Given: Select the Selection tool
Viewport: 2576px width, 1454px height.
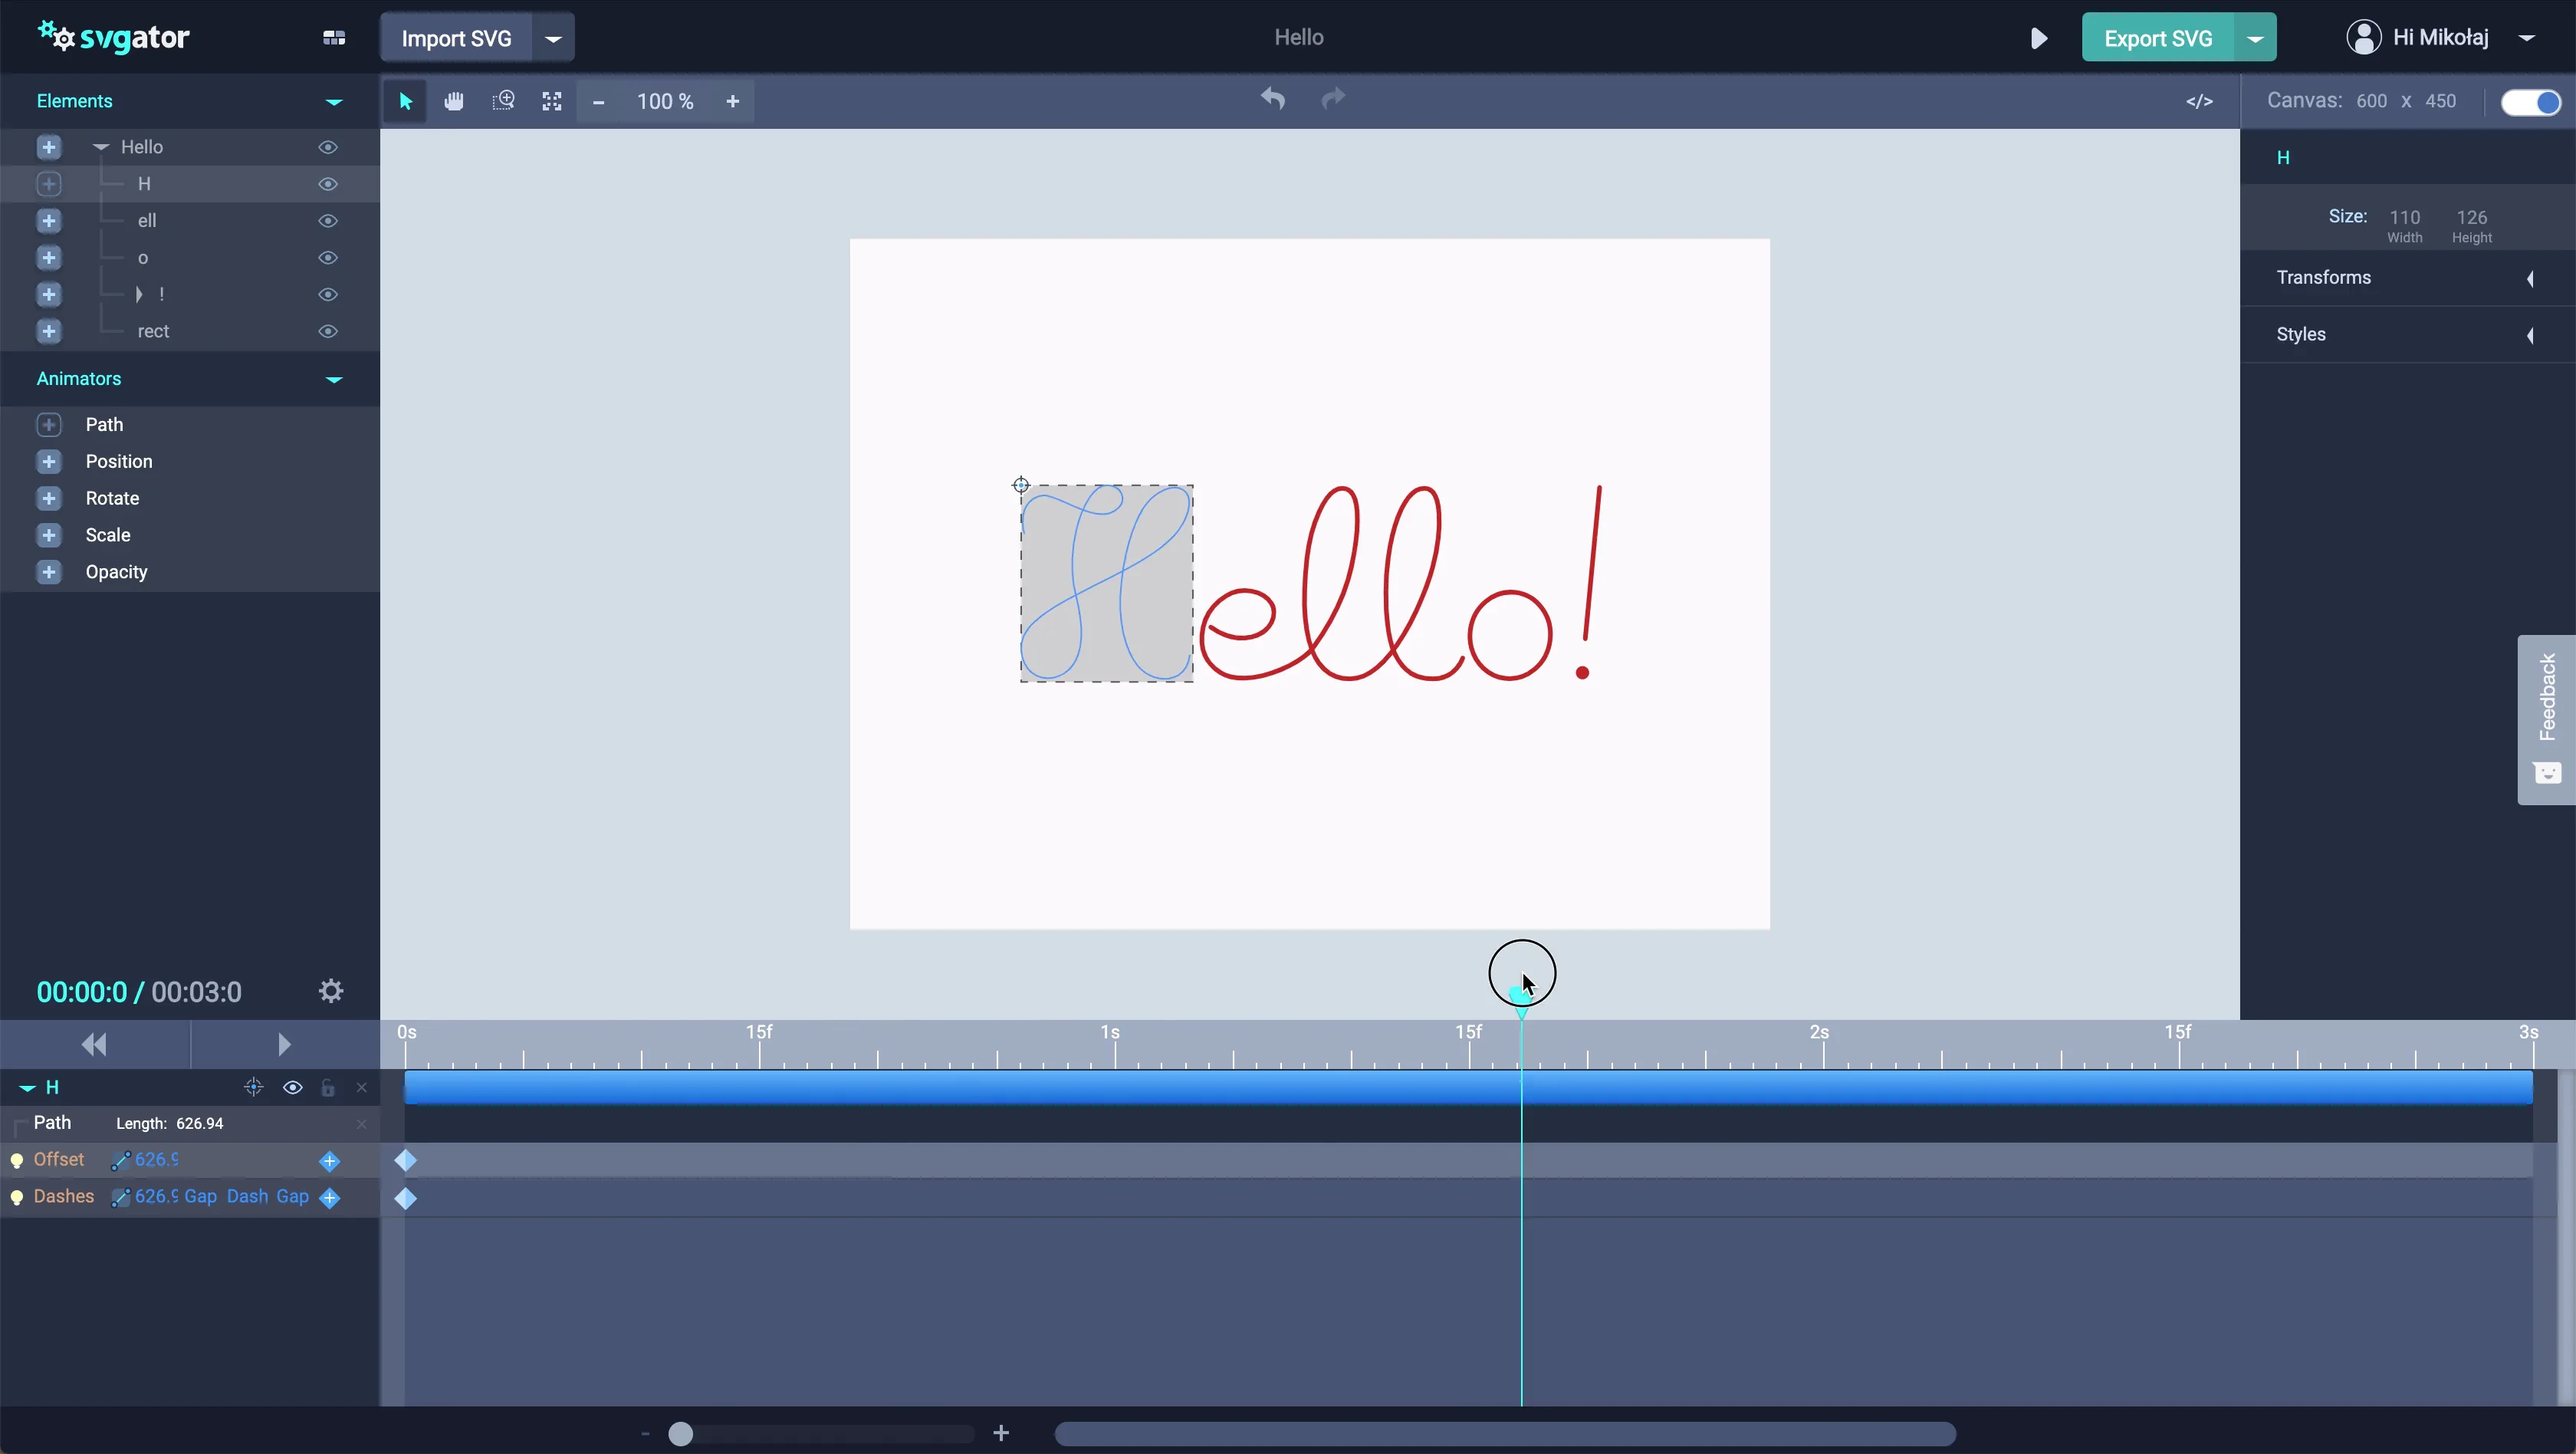Looking at the screenshot, I should [x=404, y=101].
